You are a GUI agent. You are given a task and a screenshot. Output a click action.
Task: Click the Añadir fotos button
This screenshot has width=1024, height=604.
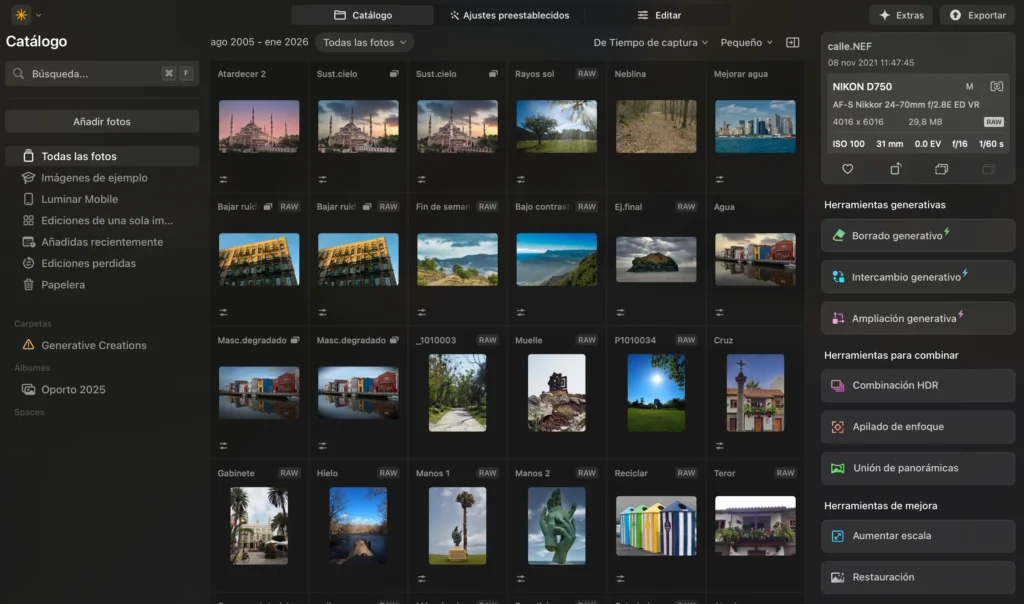[102, 121]
